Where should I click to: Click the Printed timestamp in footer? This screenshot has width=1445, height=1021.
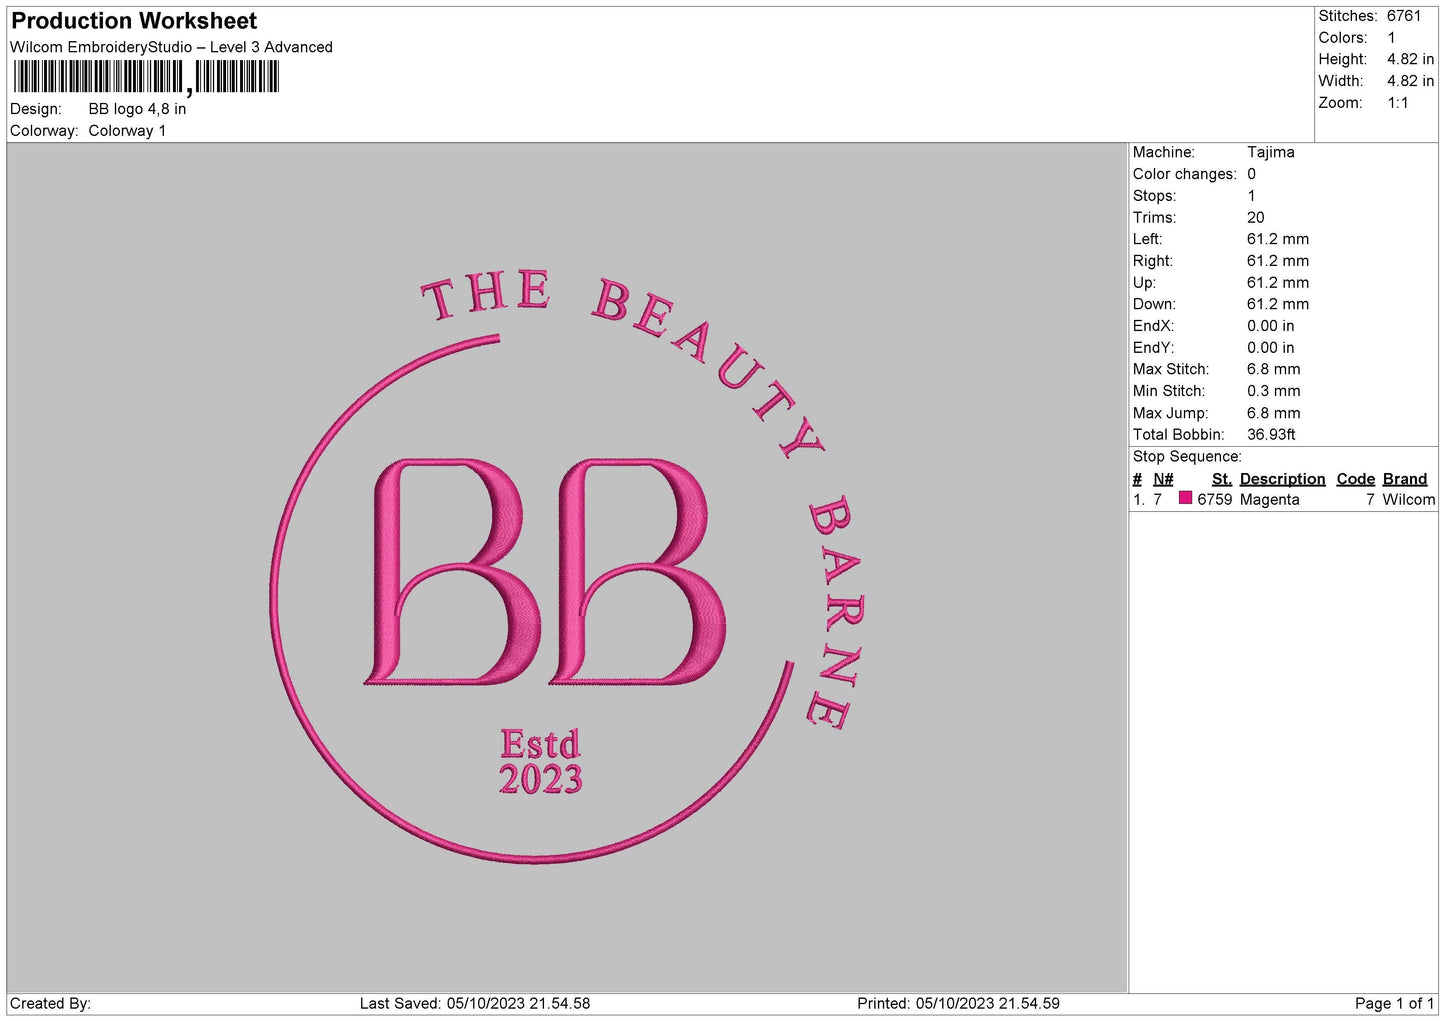coord(958,1003)
